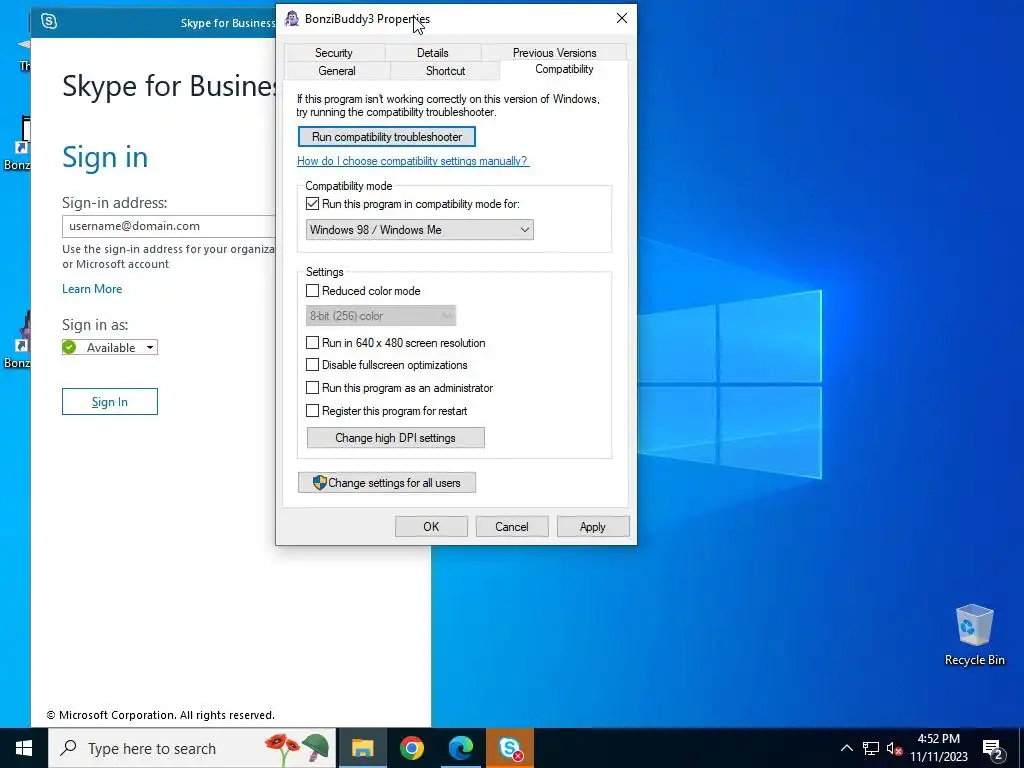The height and width of the screenshot is (768, 1024).
Task: Open Microsoft Edge from the taskbar
Action: pyautogui.click(x=460, y=748)
